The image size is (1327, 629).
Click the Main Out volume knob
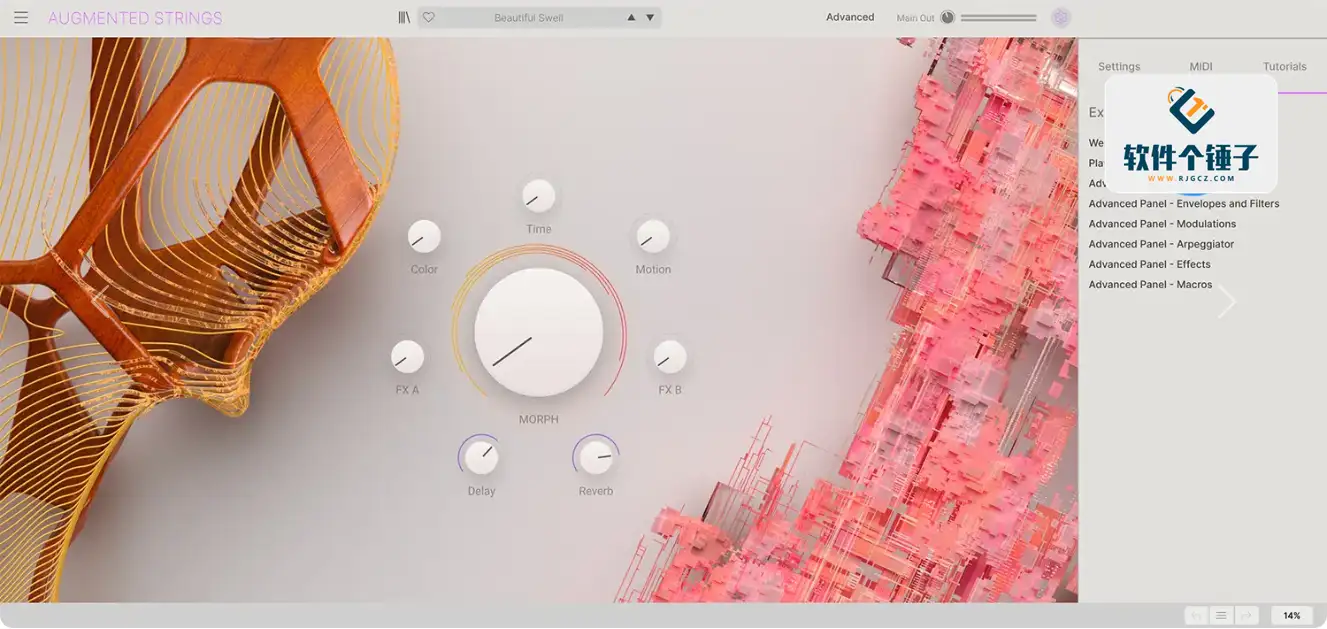[947, 18]
